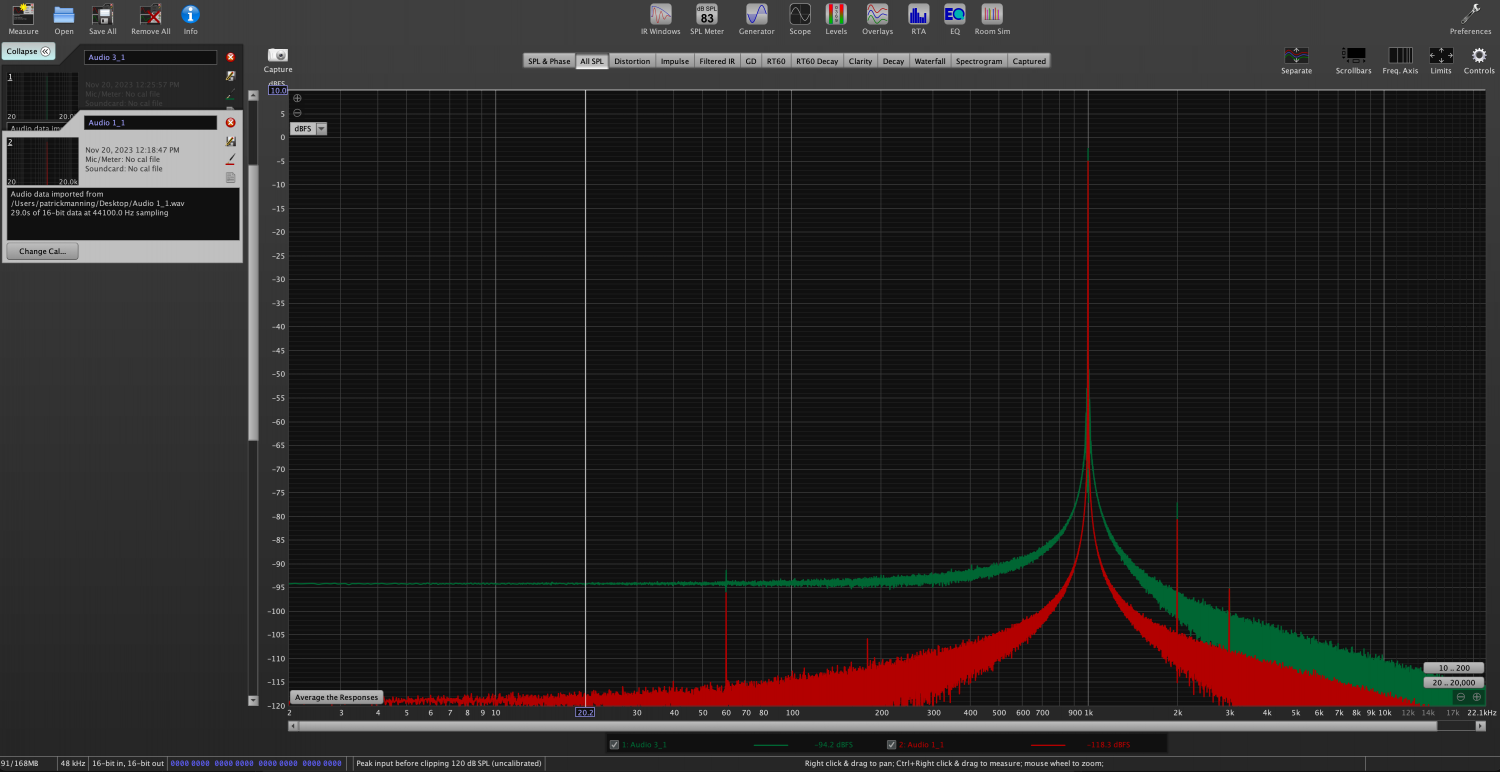Click horizontal zoom in icon at graph corner
The image size is (1500, 772).
(x=1477, y=696)
